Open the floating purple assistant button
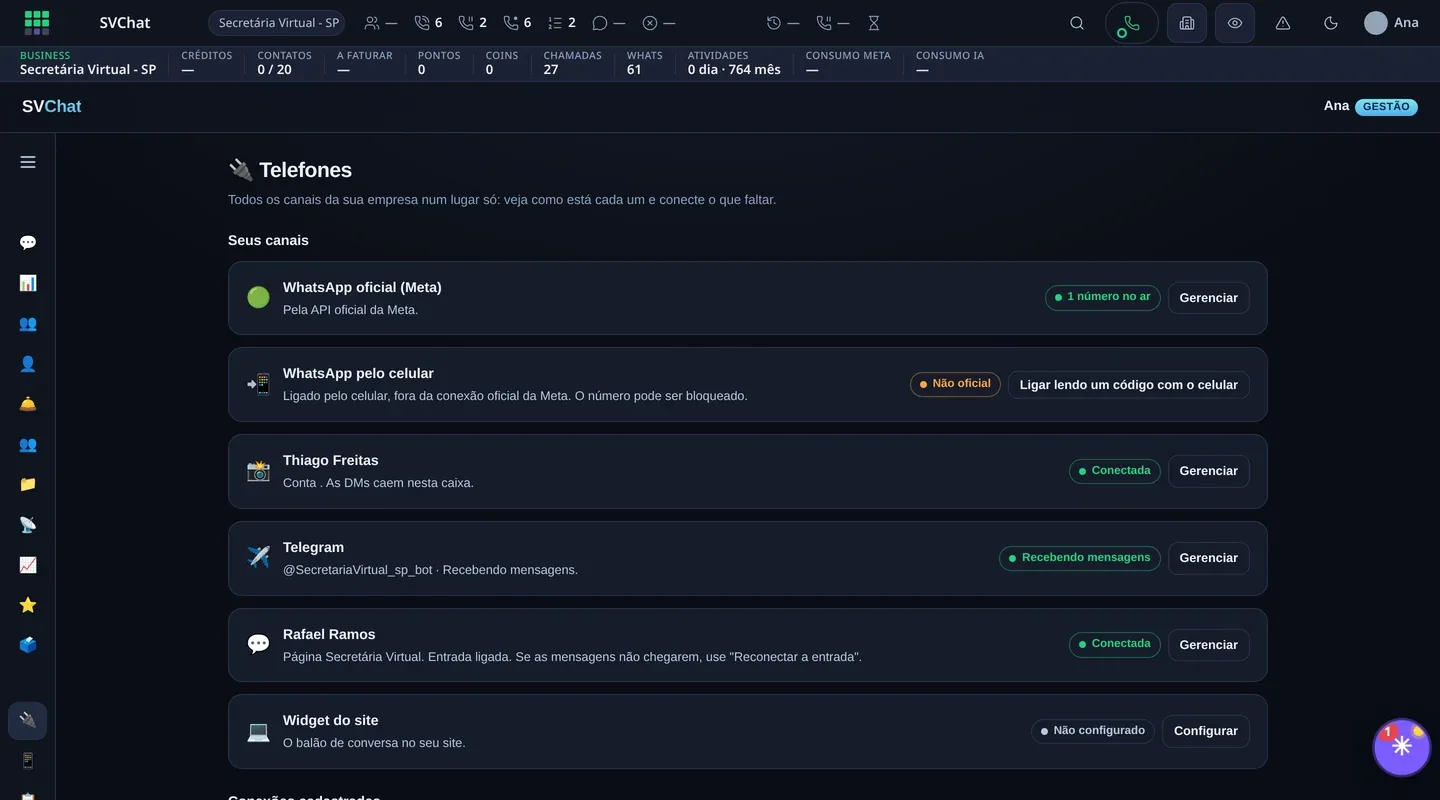Viewport: 1440px width, 800px height. click(1402, 747)
